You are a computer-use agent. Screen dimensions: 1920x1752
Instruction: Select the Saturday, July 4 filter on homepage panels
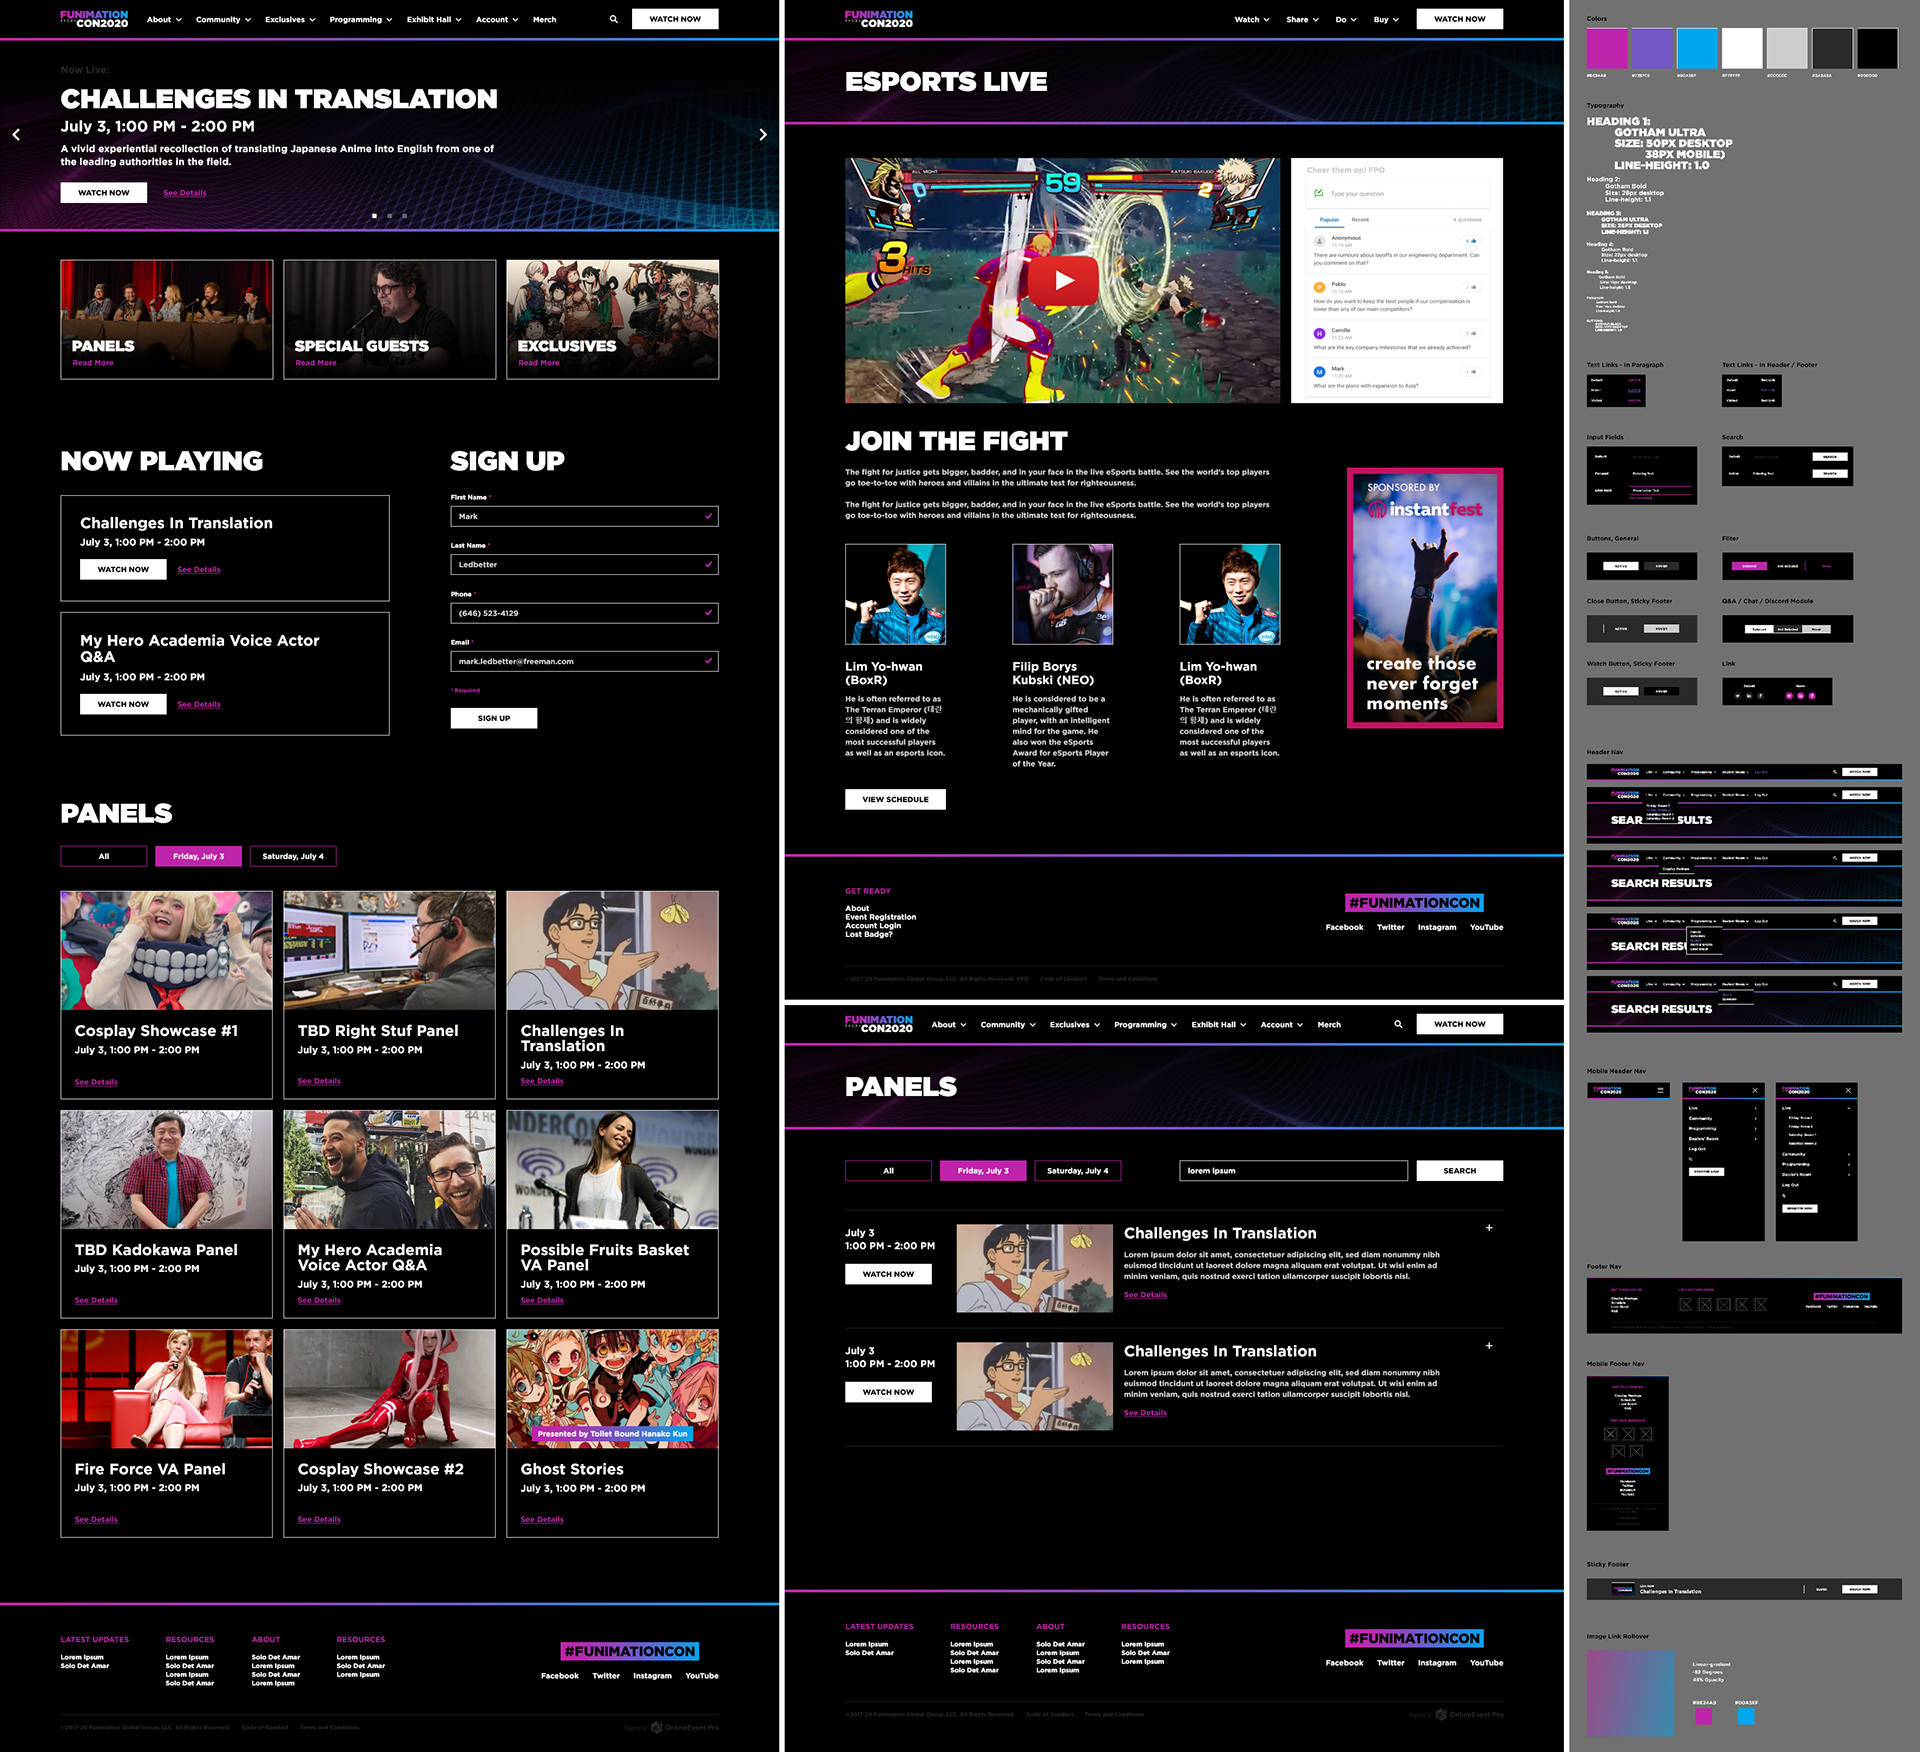point(293,856)
